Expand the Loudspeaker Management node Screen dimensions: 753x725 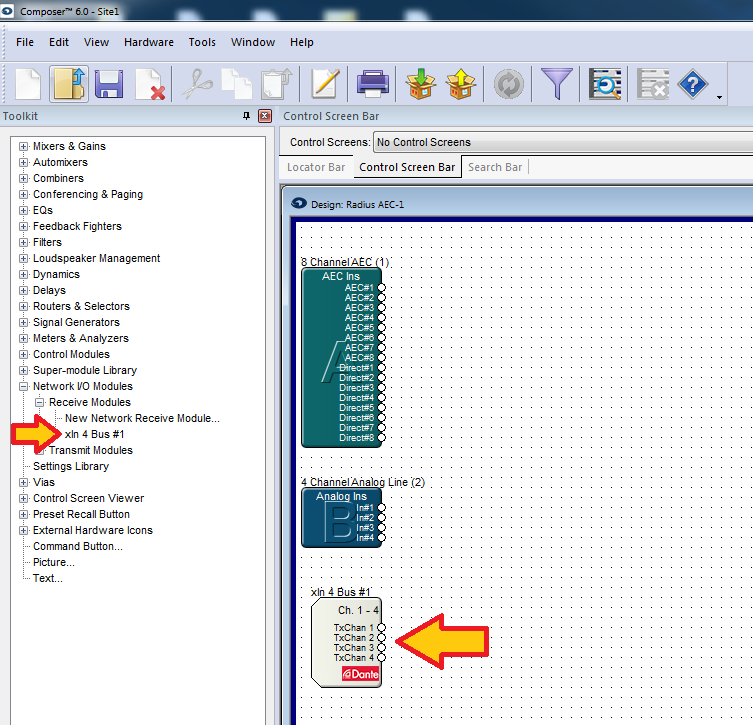point(23,258)
